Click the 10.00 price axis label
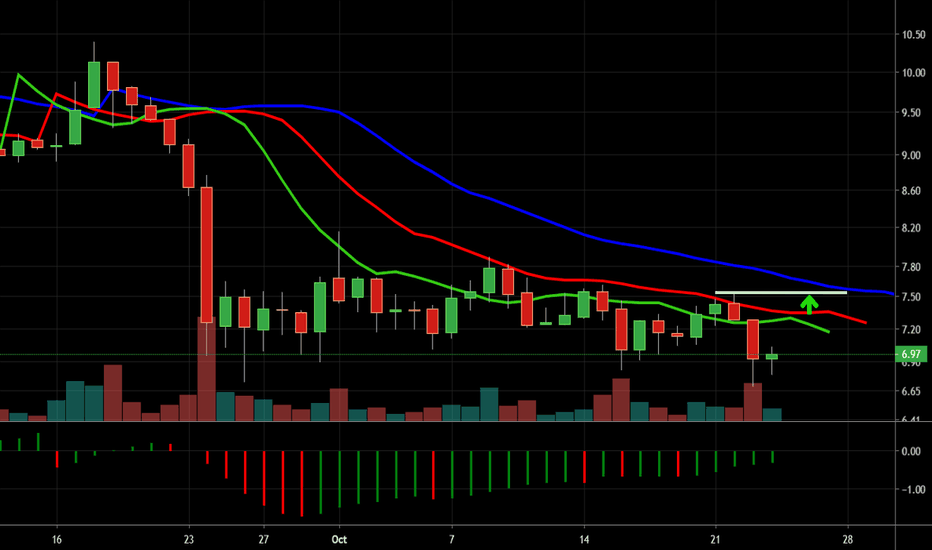Screen dimensions: 932x550 click(913, 73)
